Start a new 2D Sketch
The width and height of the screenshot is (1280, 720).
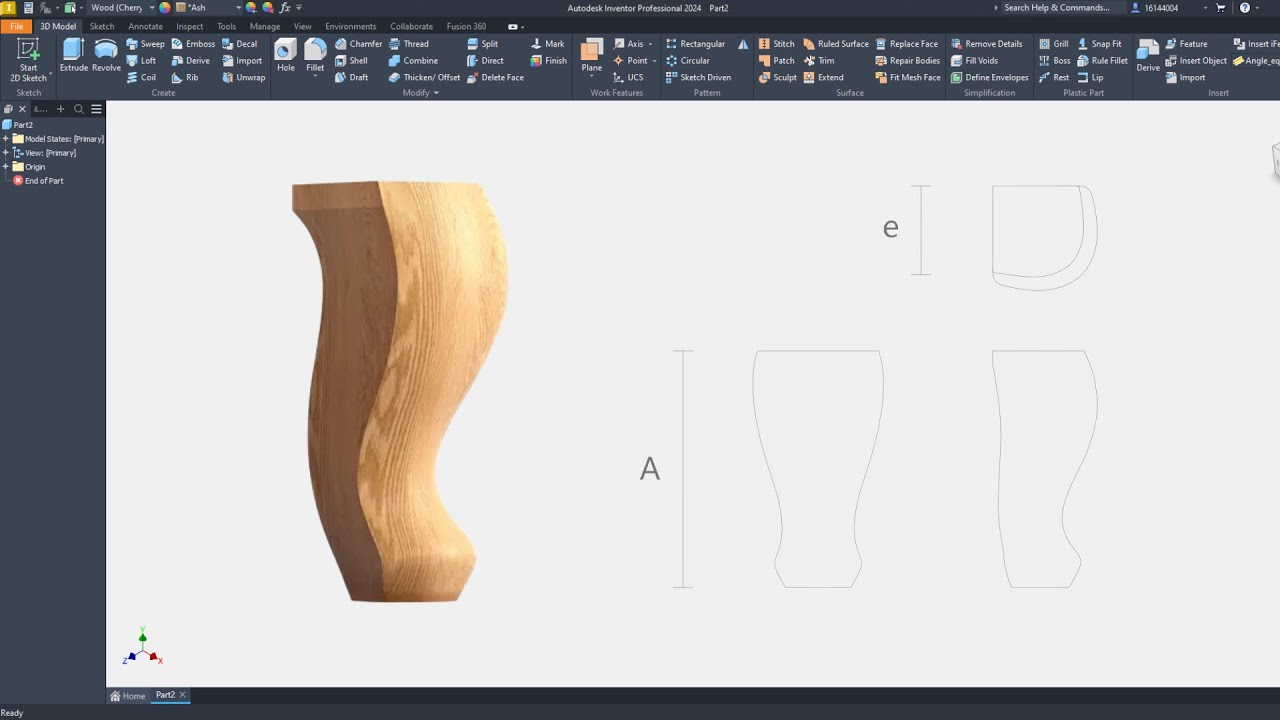(28, 60)
